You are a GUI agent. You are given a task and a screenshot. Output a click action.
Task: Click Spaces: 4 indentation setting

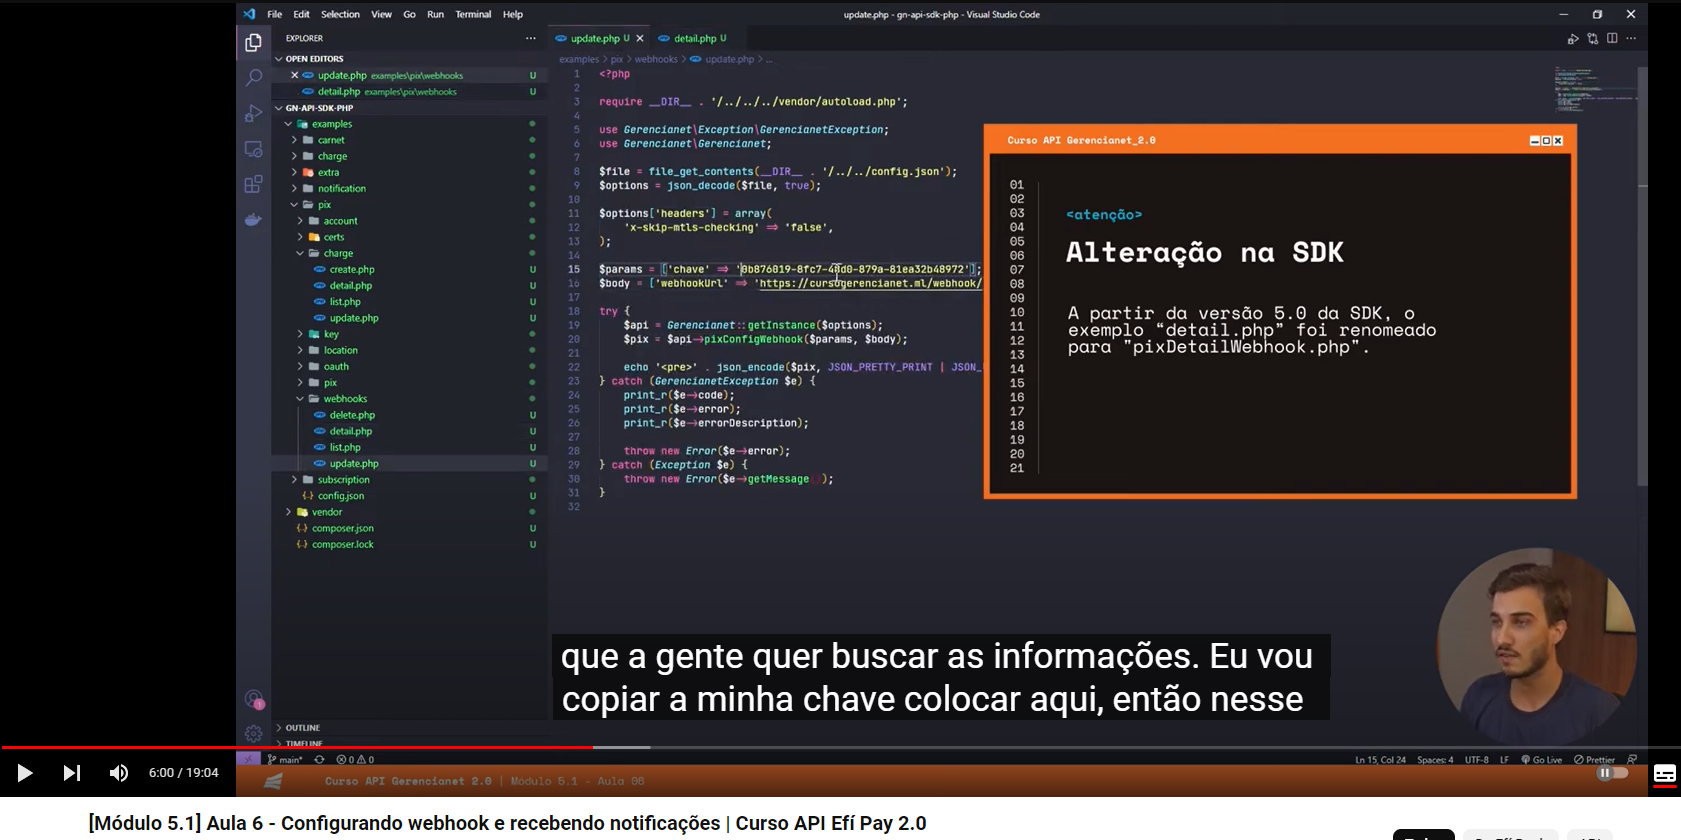[1435, 760]
